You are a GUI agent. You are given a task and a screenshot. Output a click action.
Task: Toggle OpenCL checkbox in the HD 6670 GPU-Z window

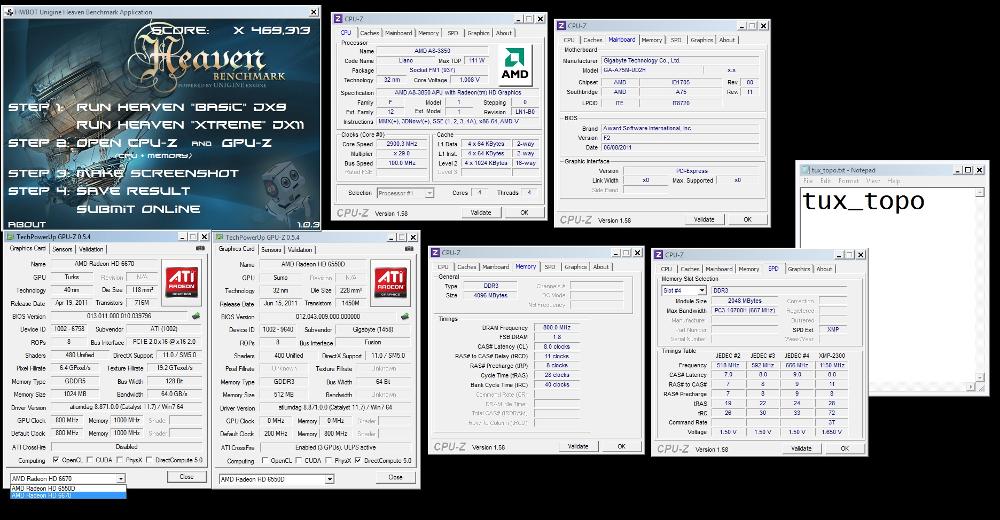click(x=56, y=460)
